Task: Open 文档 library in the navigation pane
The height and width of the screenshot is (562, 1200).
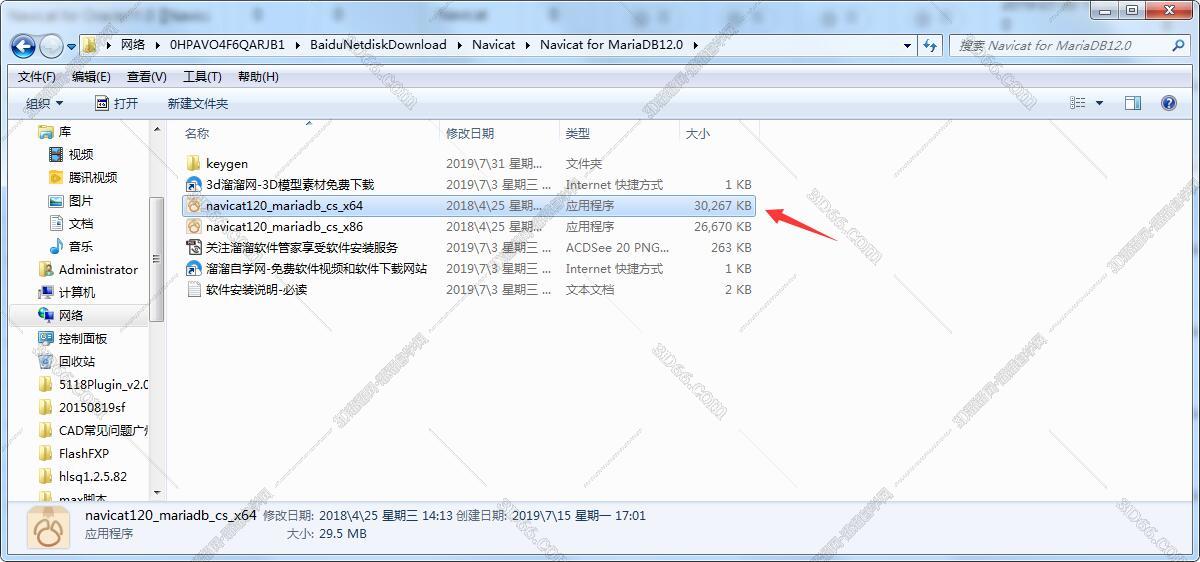Action: tap(81, 223)
